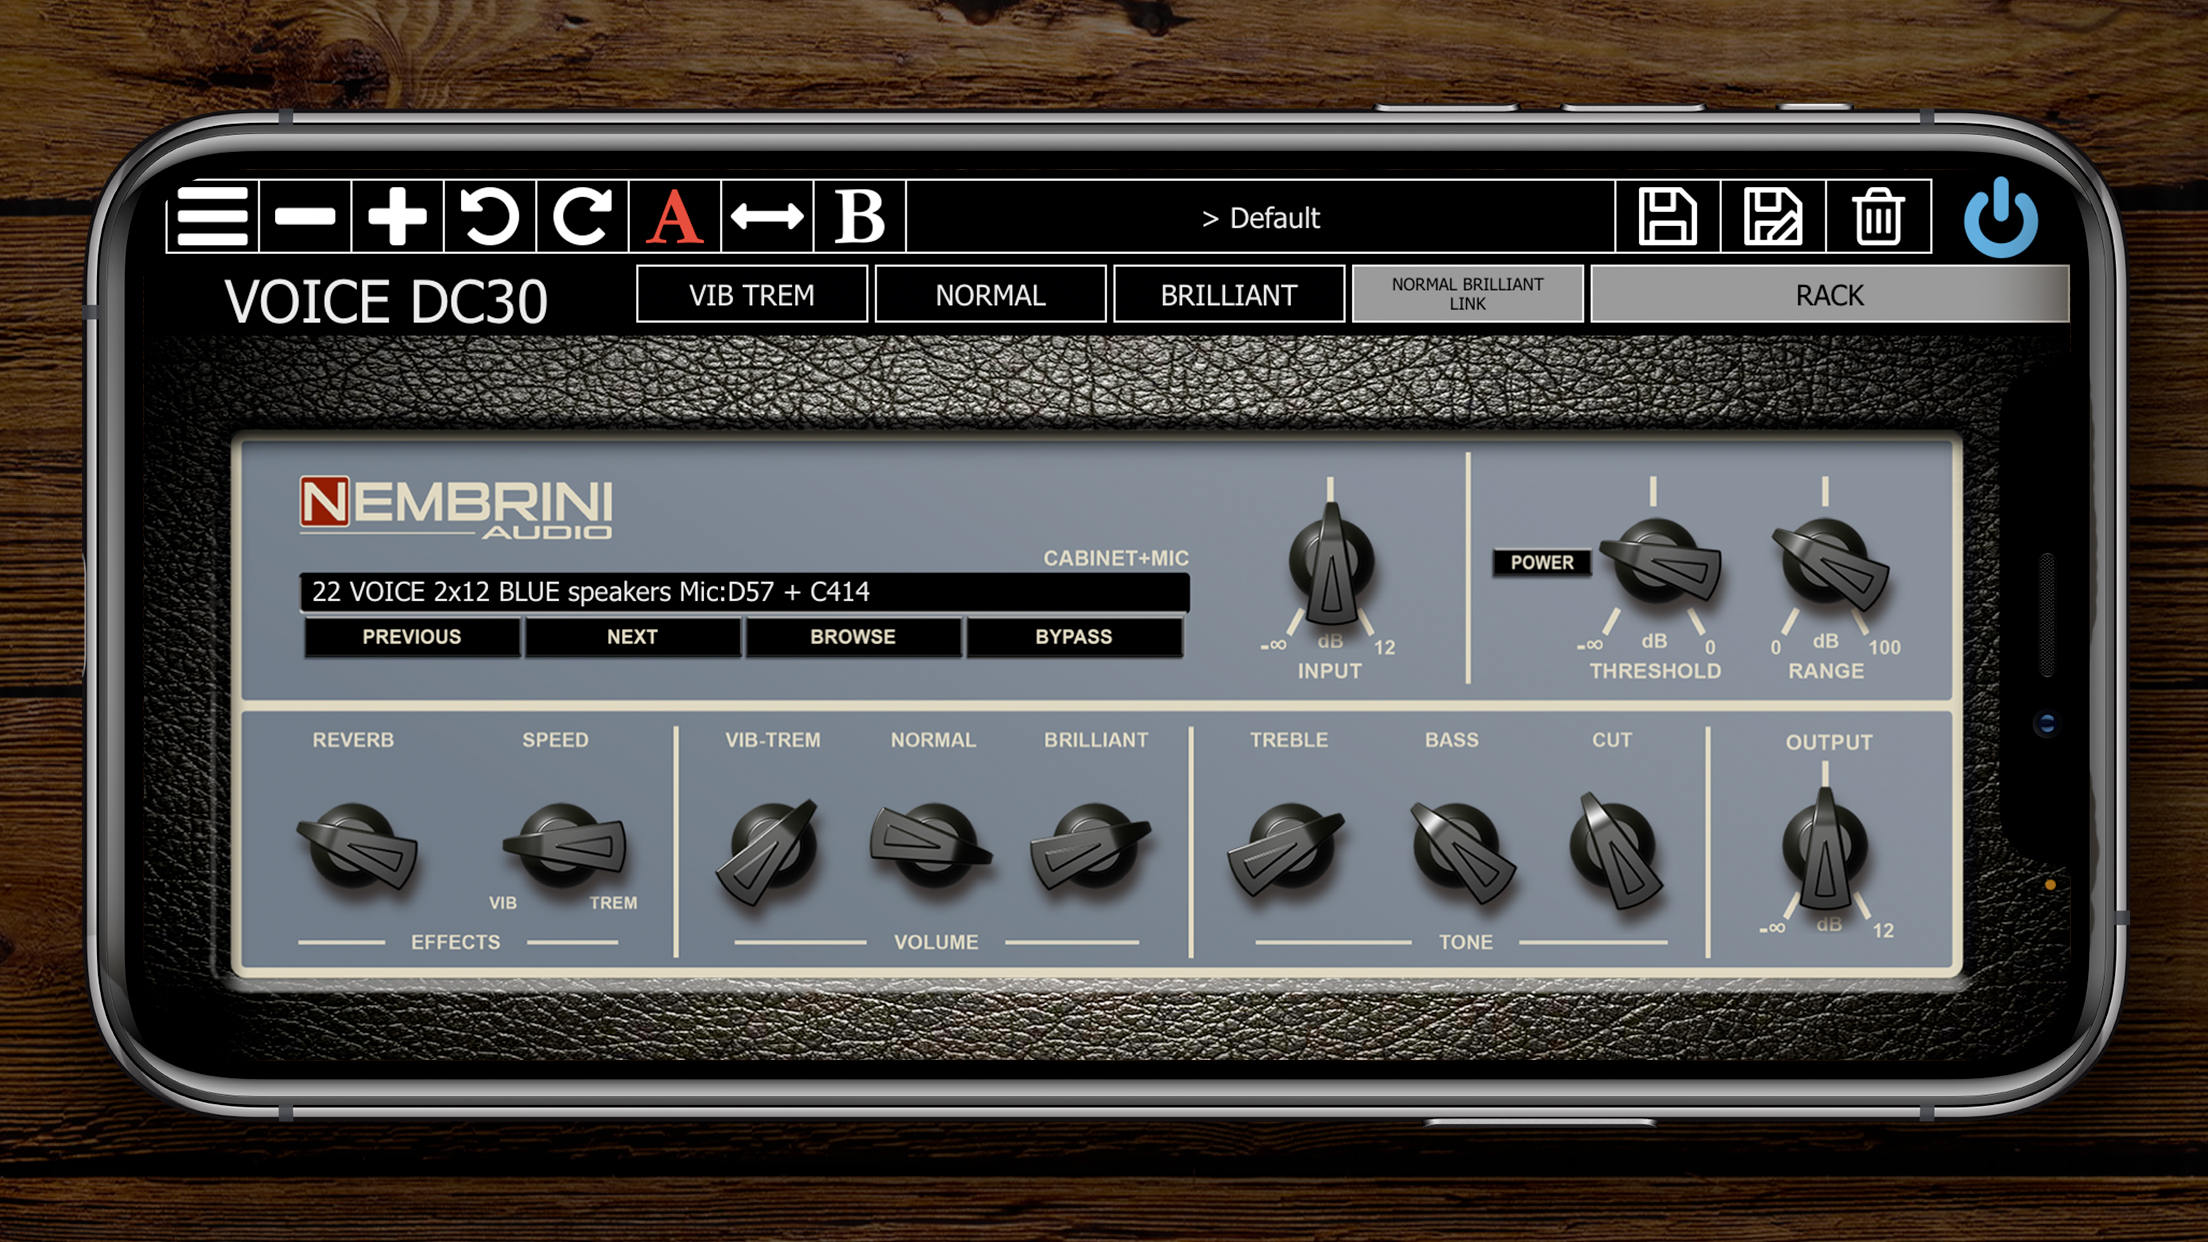Screen dimensions: 2208x1242
Task: Switch to the VIB TREM channel tab
Action: pyautogui.click(x=751, y=294)
